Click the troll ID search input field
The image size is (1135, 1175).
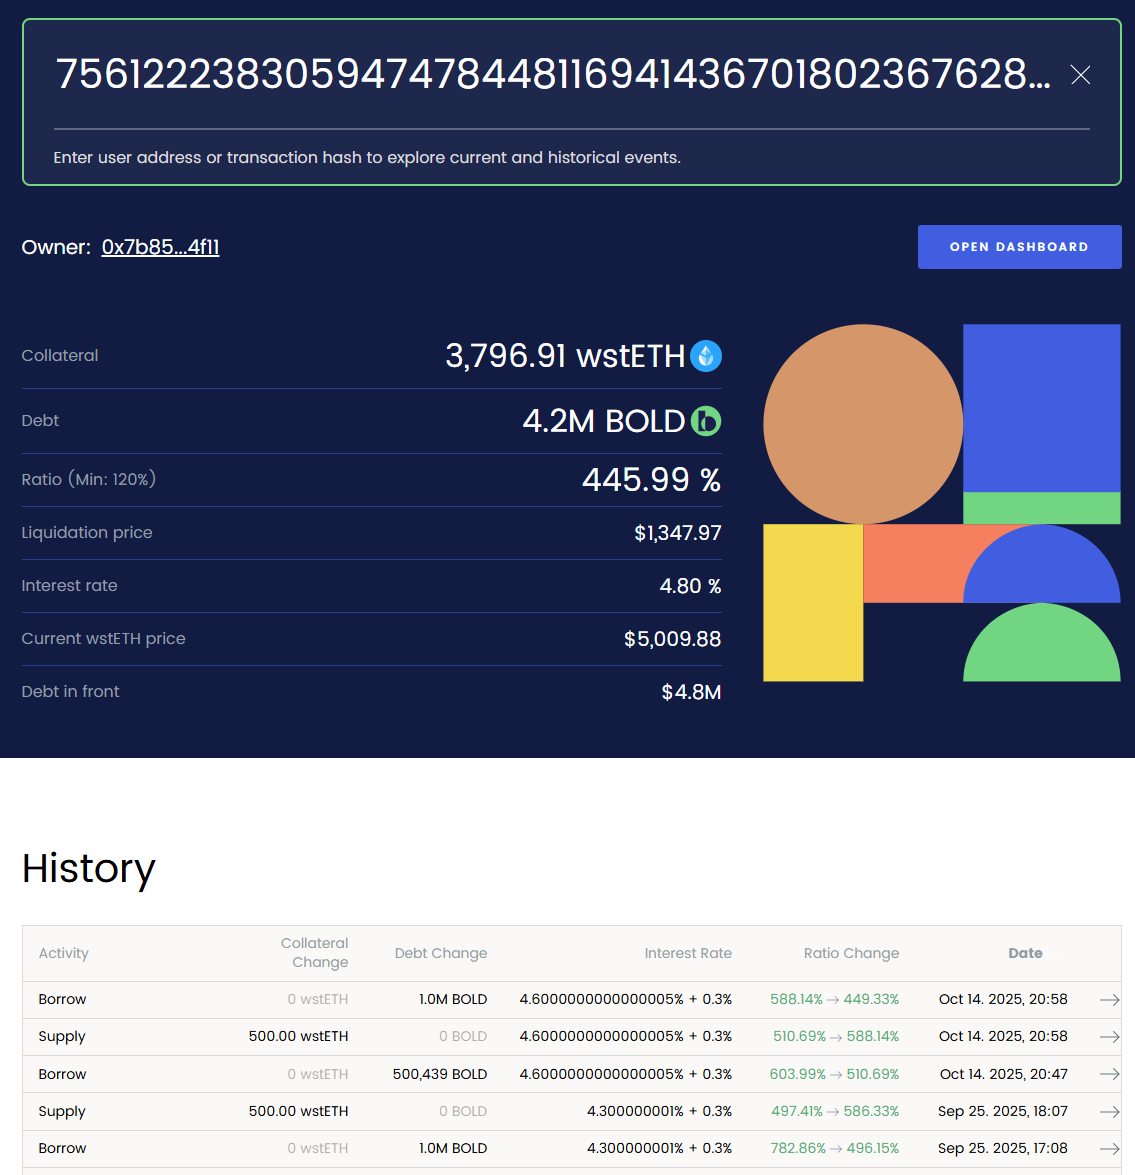[552, 75]
